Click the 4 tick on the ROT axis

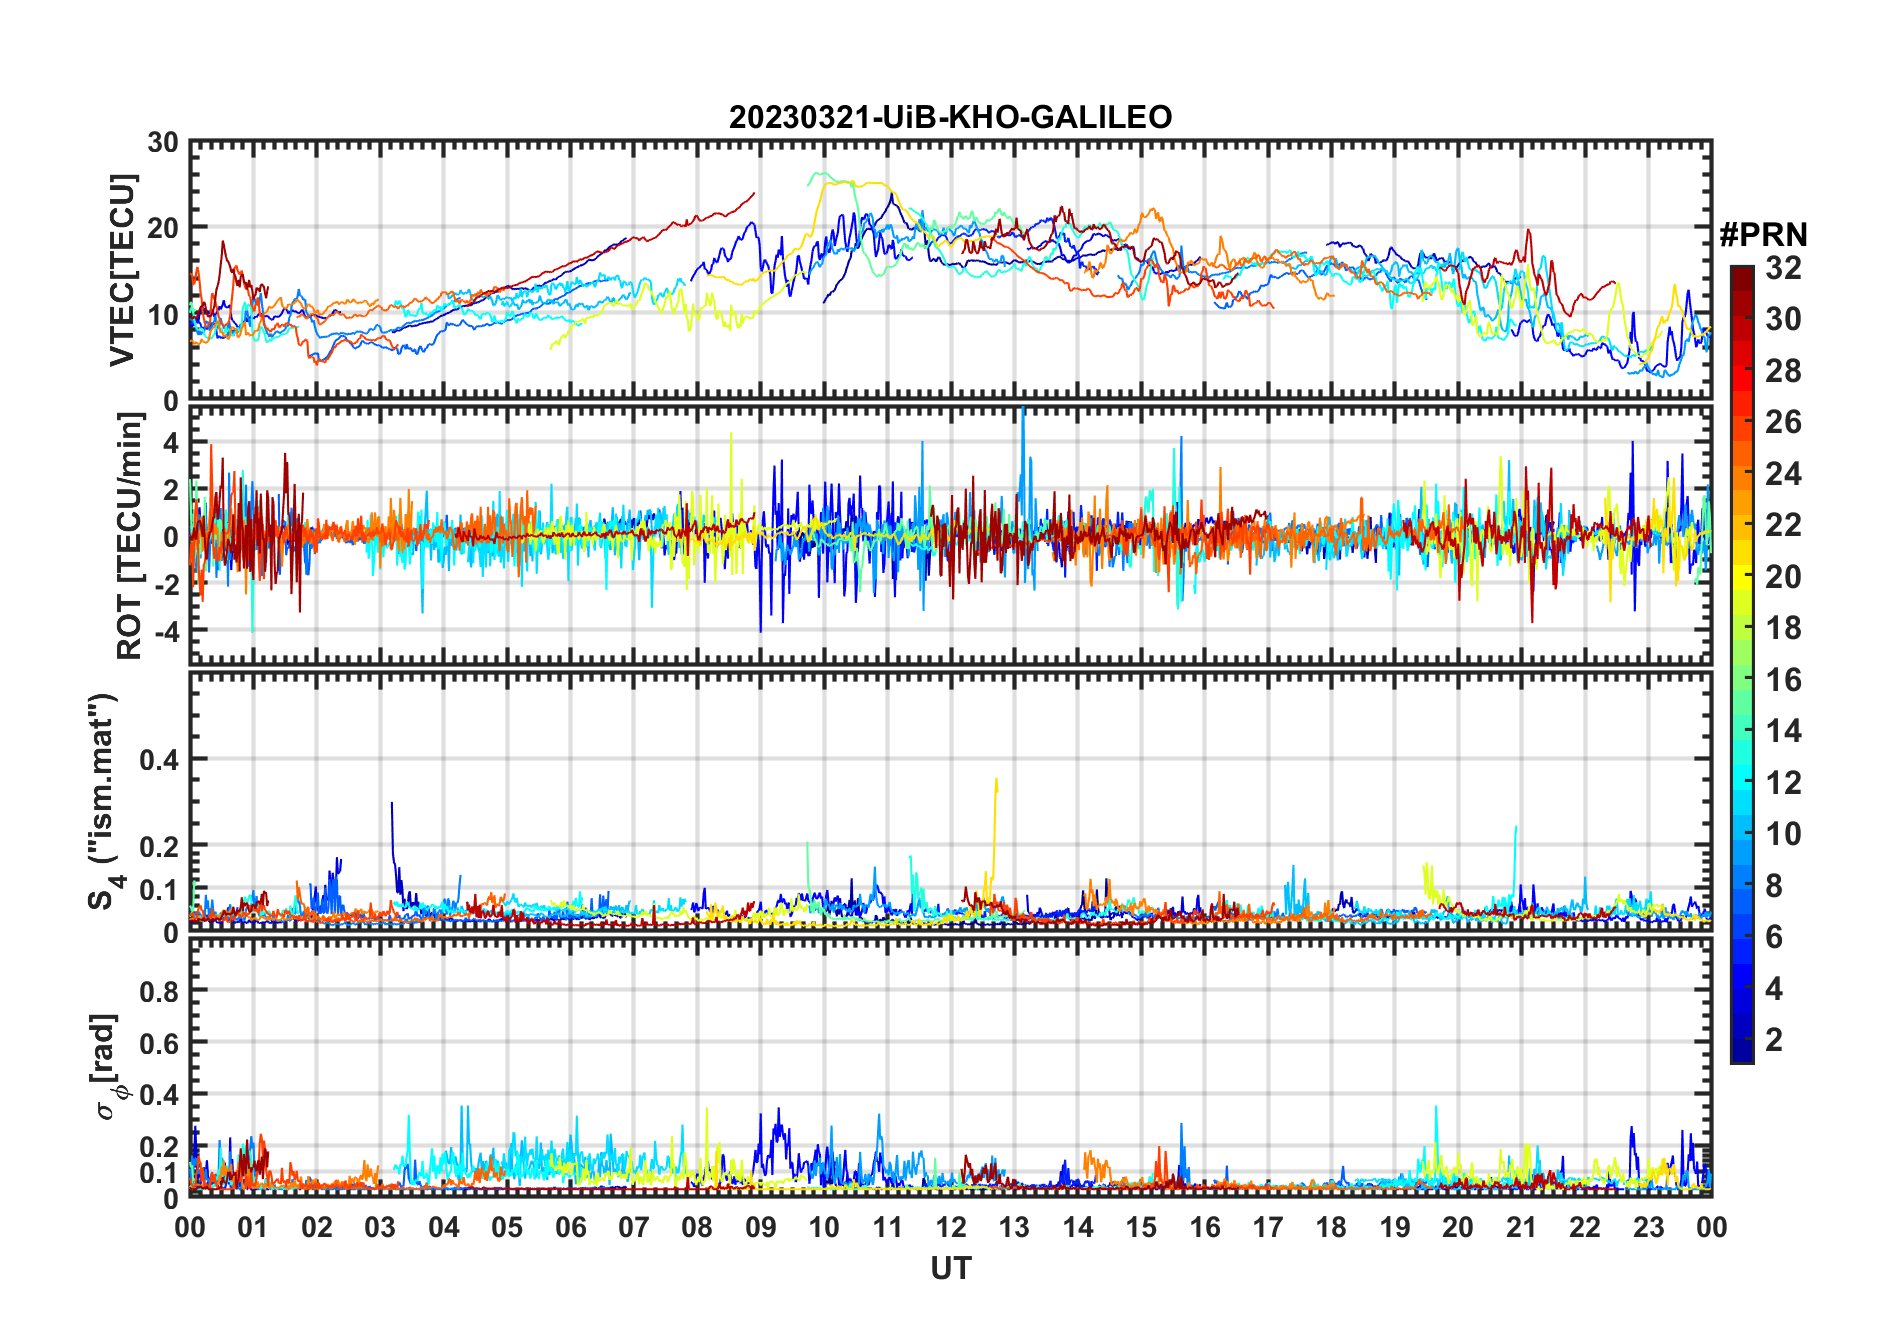tap(171, 442)
